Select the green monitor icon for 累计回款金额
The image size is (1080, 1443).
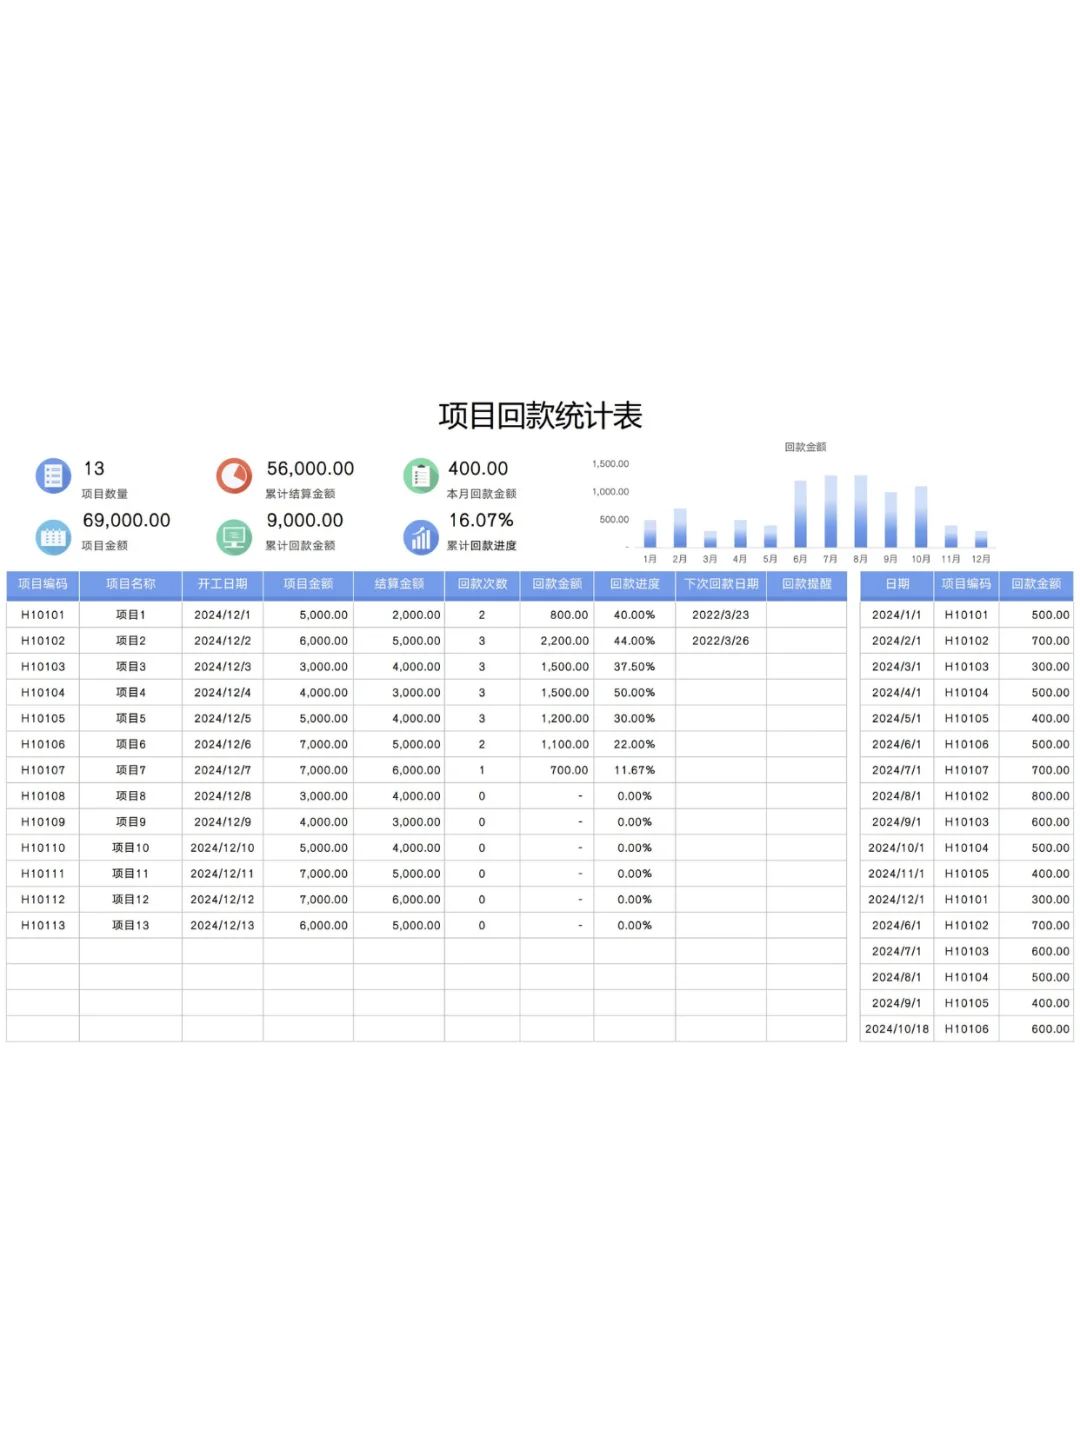pyautogui.click(x=234, y=535)
